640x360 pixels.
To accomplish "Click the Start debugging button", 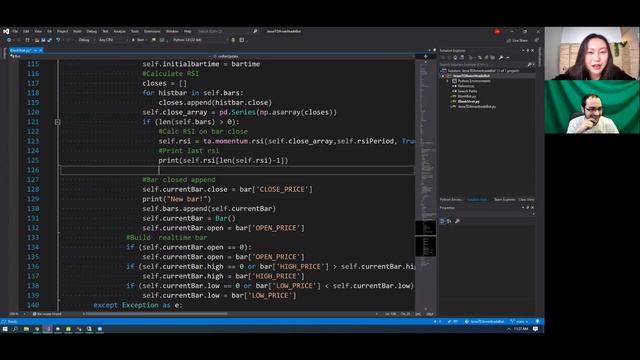I will (138, 40).
